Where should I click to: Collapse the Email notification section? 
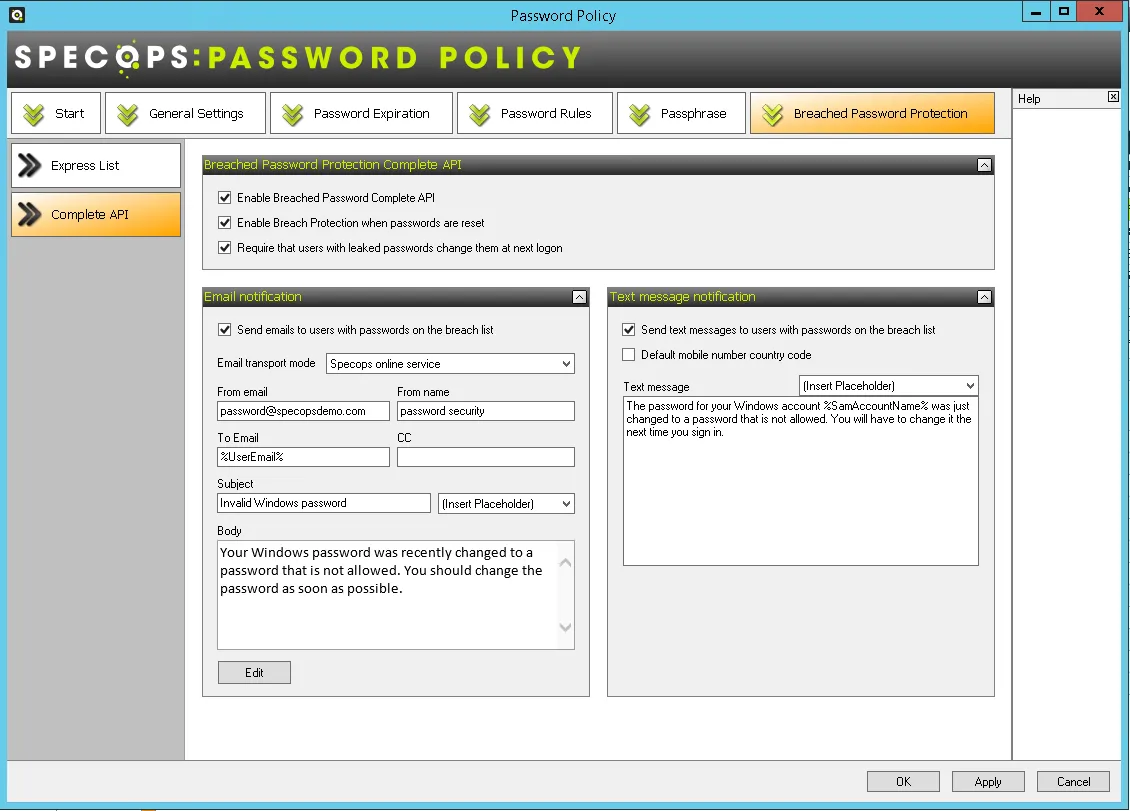point(579,297)
